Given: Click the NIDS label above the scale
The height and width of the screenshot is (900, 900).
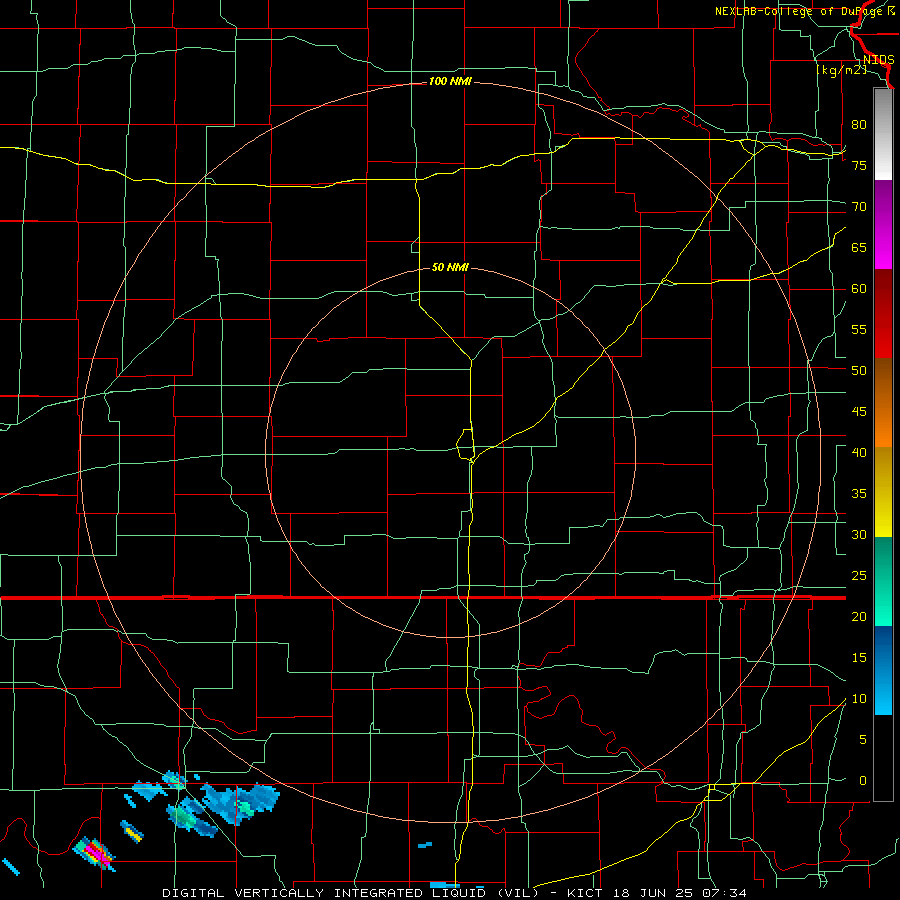Looking at the screenshot, I should 878,60.
